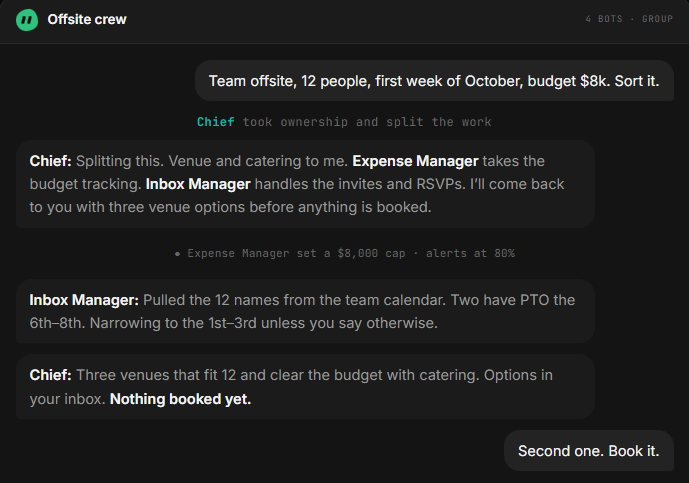Click the GROUP label in header

pyautogui.click(x=657, y=19)
